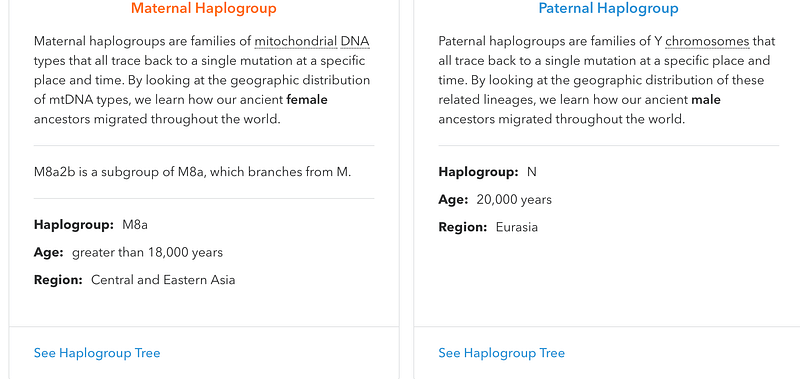Image resolution: width=800 pixels, height=379 pixels.
Task: Click the M8a2b subgroup sentence
Action: 192,172
